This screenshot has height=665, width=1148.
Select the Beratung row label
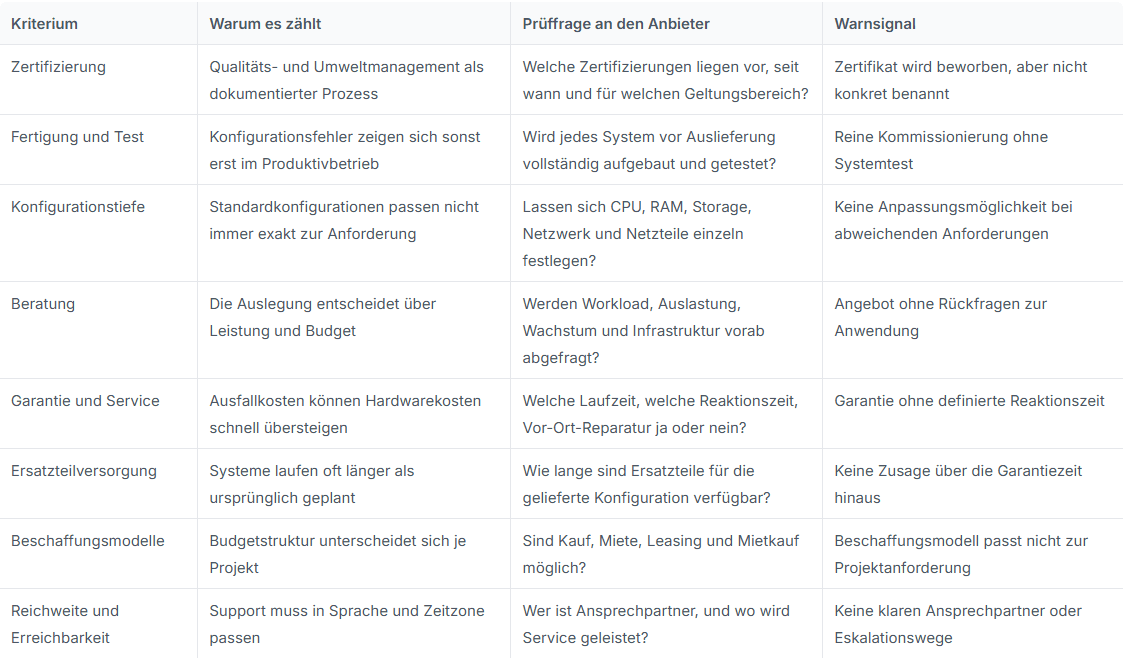pos(42,304)
